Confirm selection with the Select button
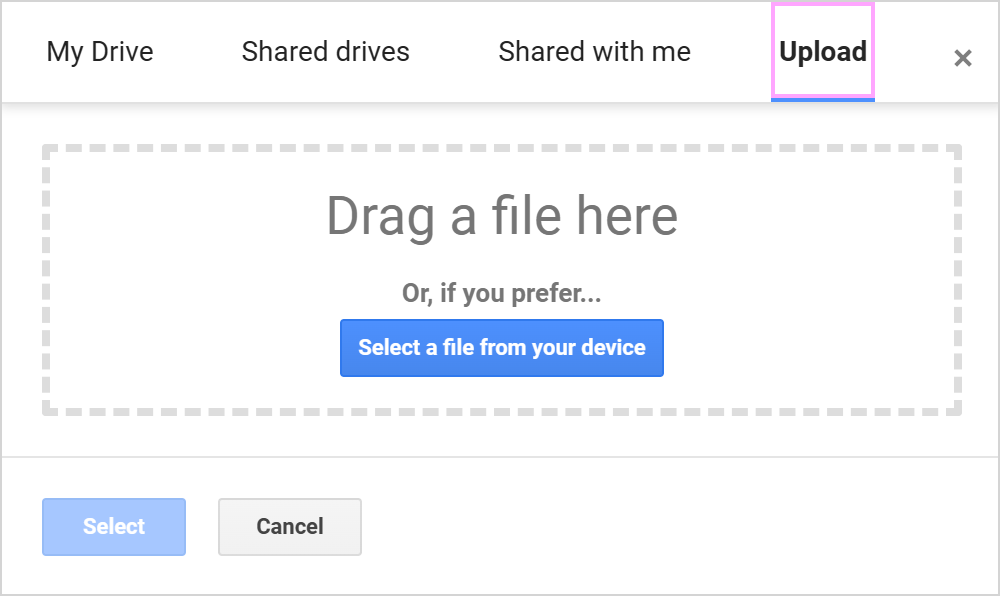Image resolution: width=1000 pixels, height=596 pixels. point(114,527)
